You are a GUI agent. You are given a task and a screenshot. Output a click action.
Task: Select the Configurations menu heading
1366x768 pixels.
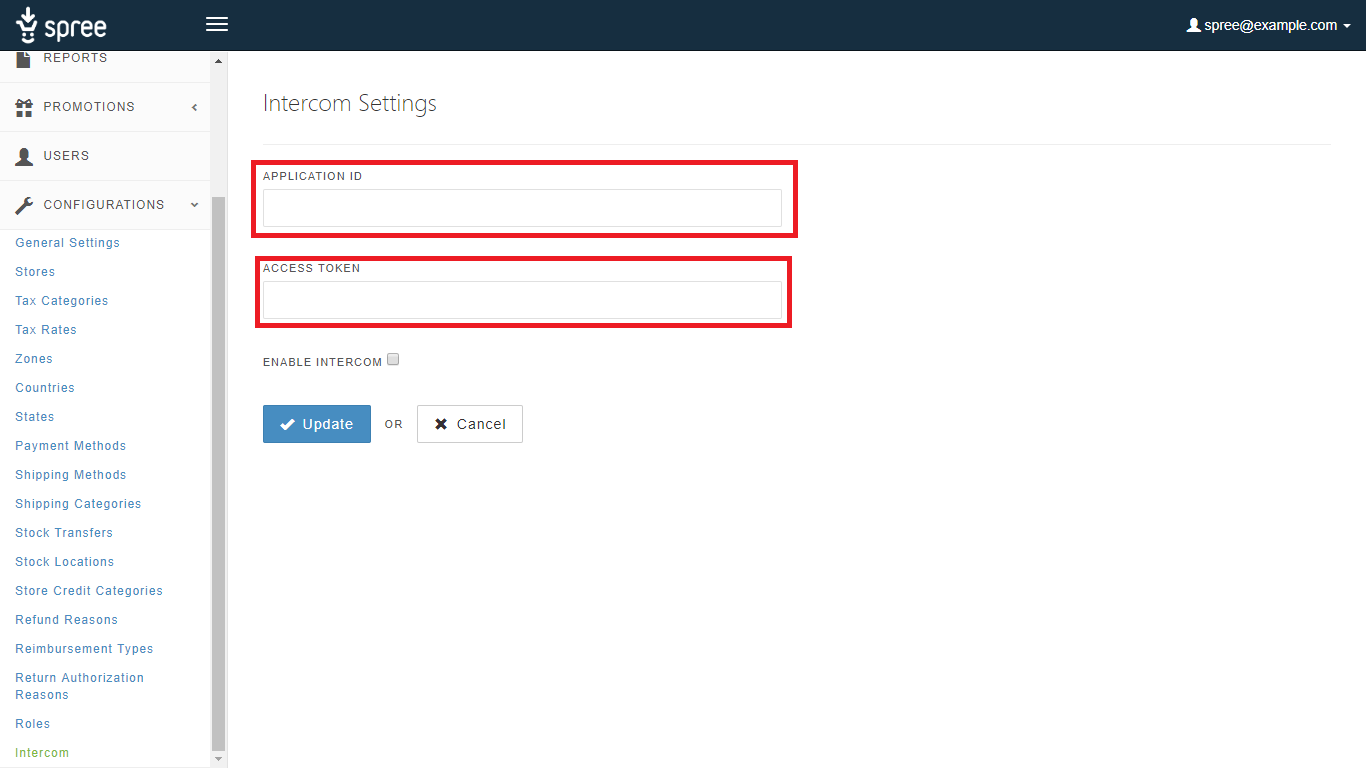pos(104,205)
